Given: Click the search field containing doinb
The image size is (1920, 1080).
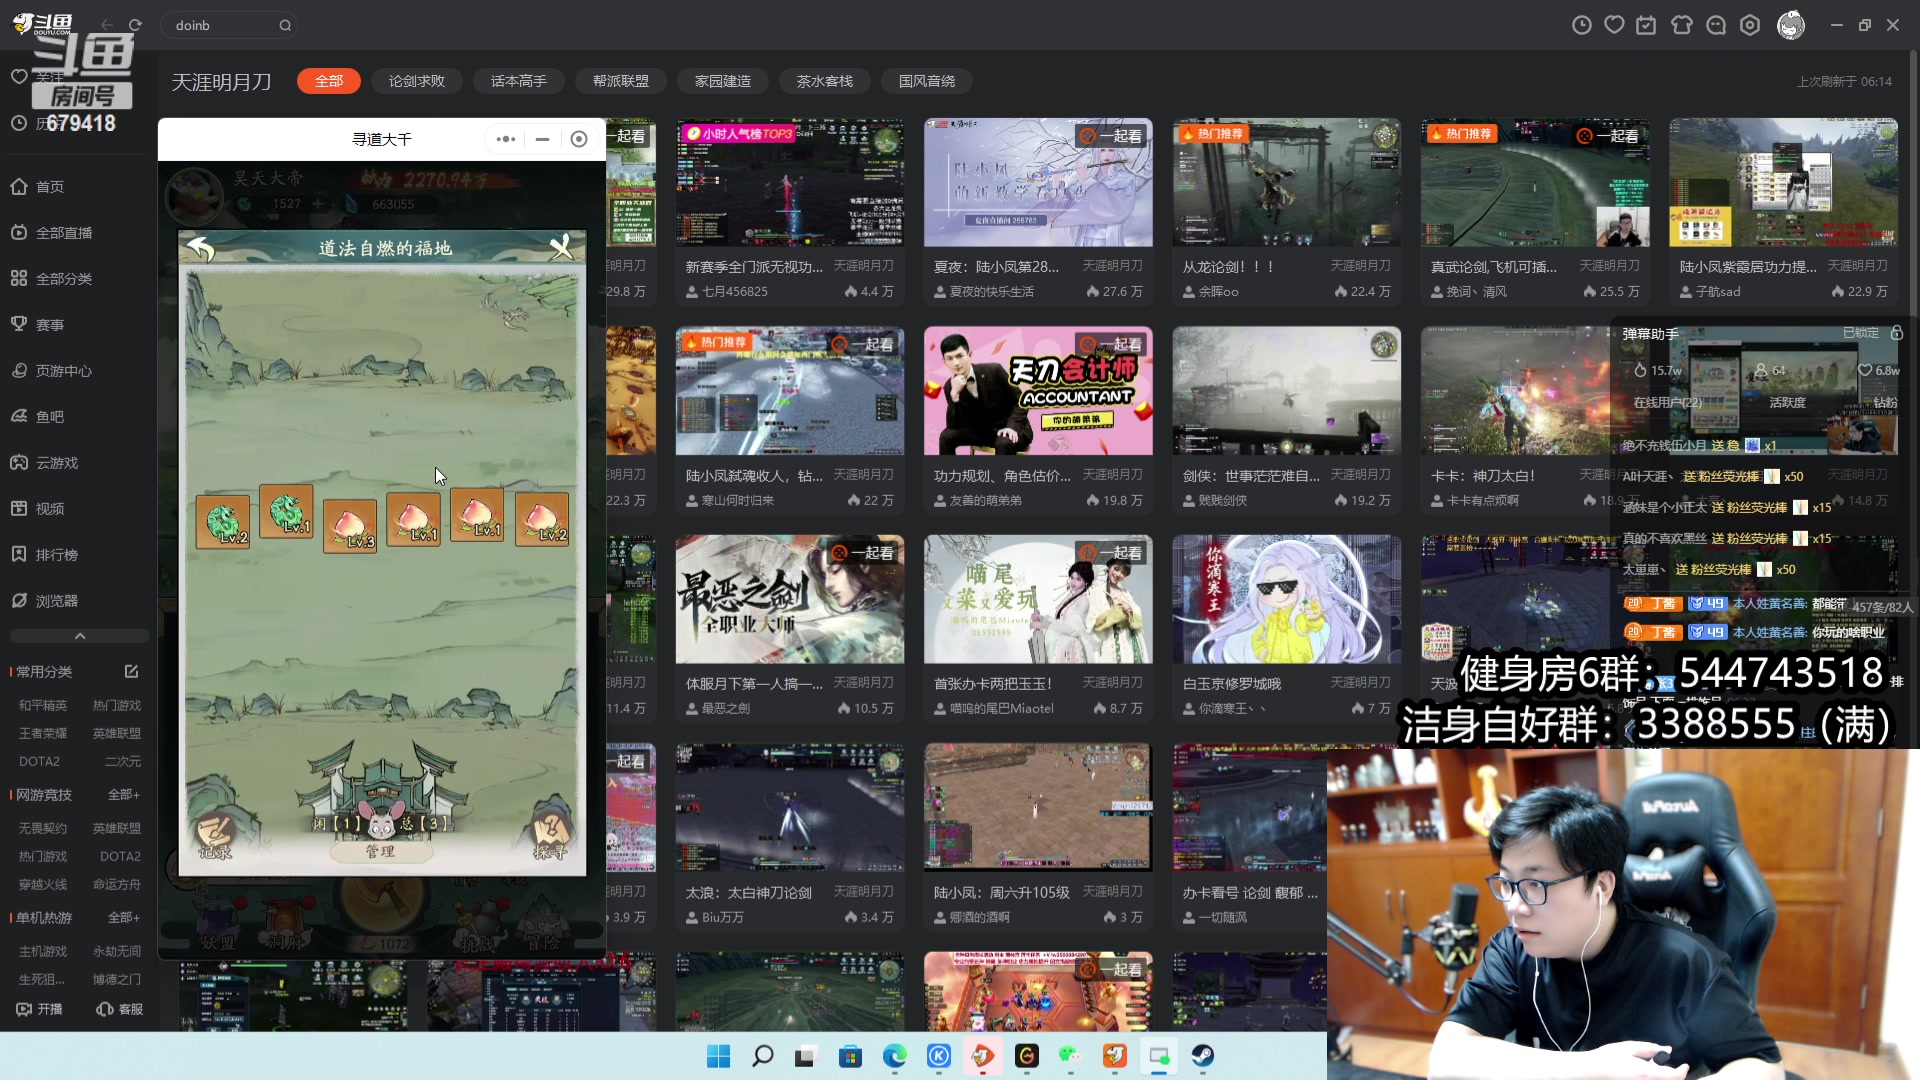Looking at the screenshot, I should [229, 25].
